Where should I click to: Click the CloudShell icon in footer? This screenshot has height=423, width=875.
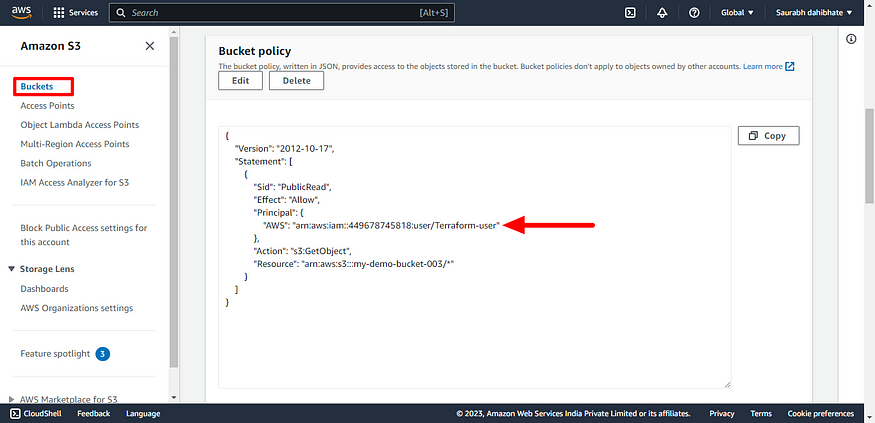tap(16, 414)
